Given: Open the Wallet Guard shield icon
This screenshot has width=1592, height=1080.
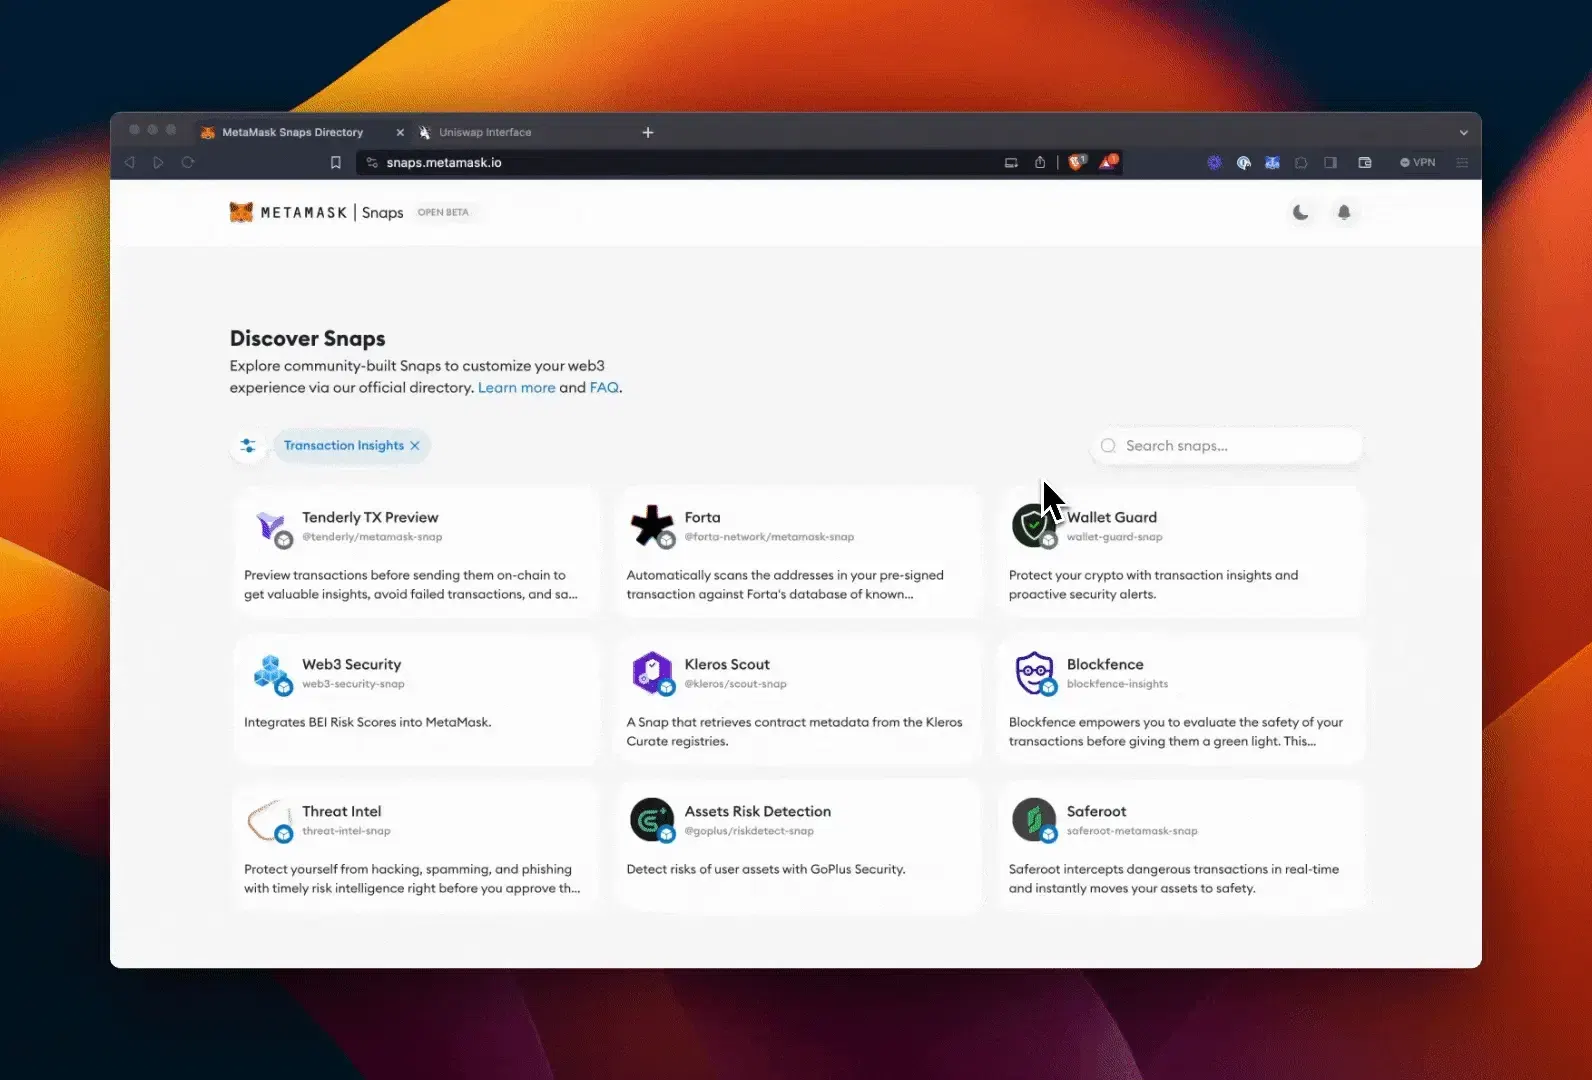Looking at the screenshot, I should (1034, 527).
